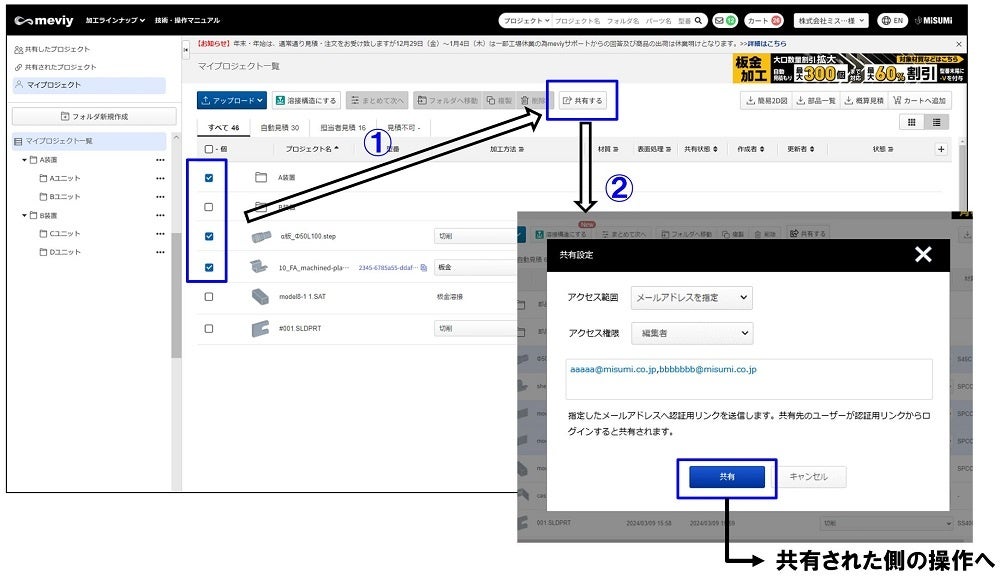Collapse the A装置 folder tree node
The width and height of the screenshot is (1000, 580).
[24, 160]
